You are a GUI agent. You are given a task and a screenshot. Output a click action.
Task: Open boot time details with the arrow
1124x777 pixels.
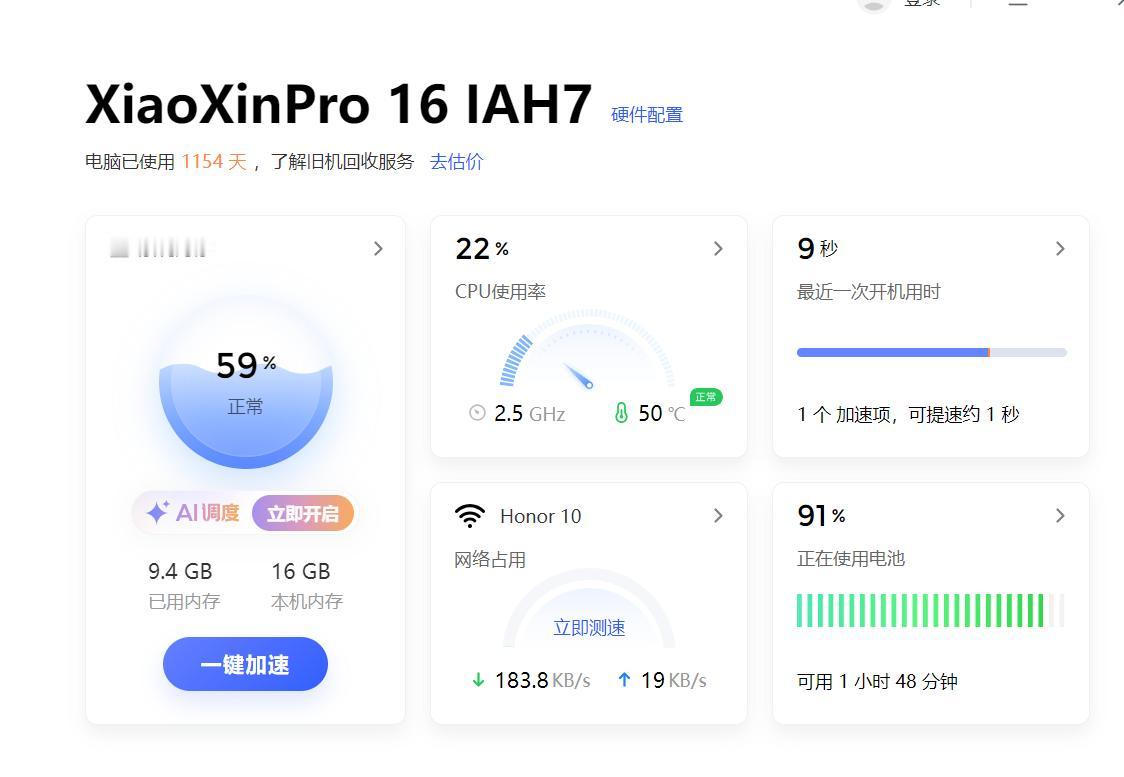point(1060,248)
